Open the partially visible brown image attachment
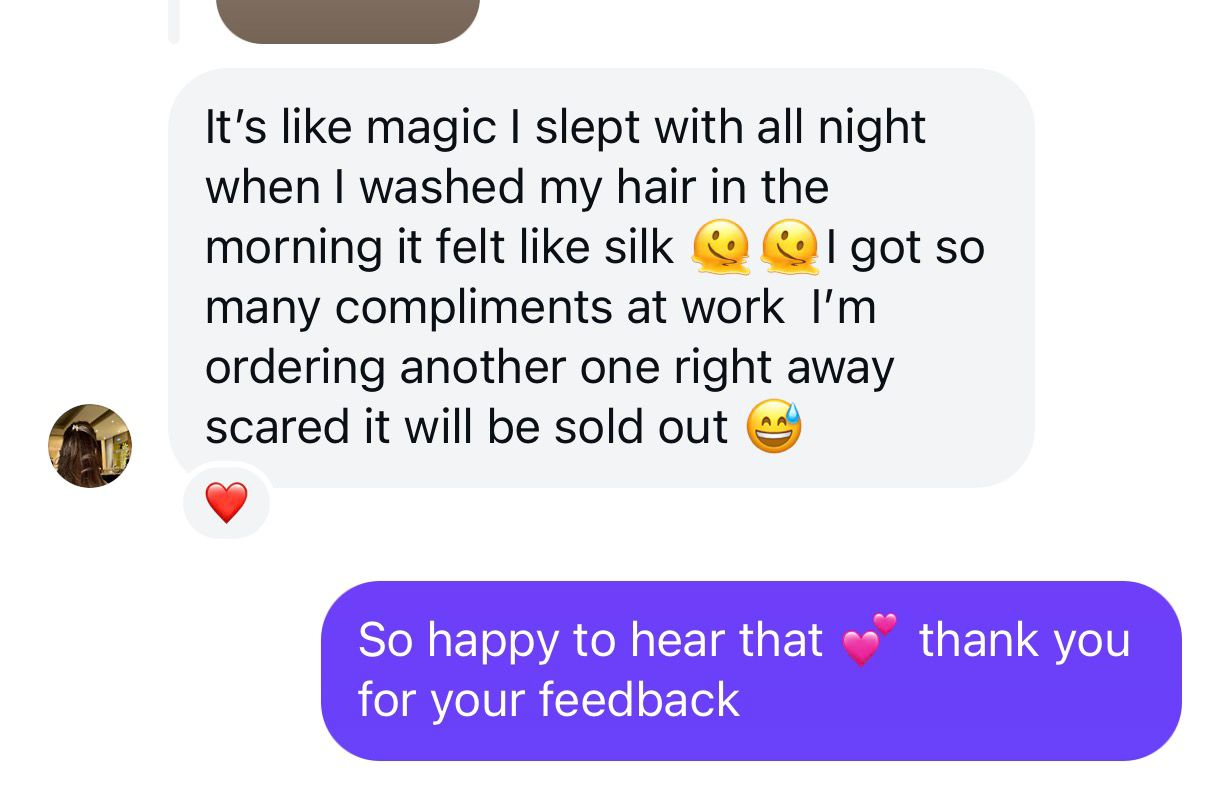Image resolution: width=1206 pixels, height=805 pixels. tap(348, 20)
